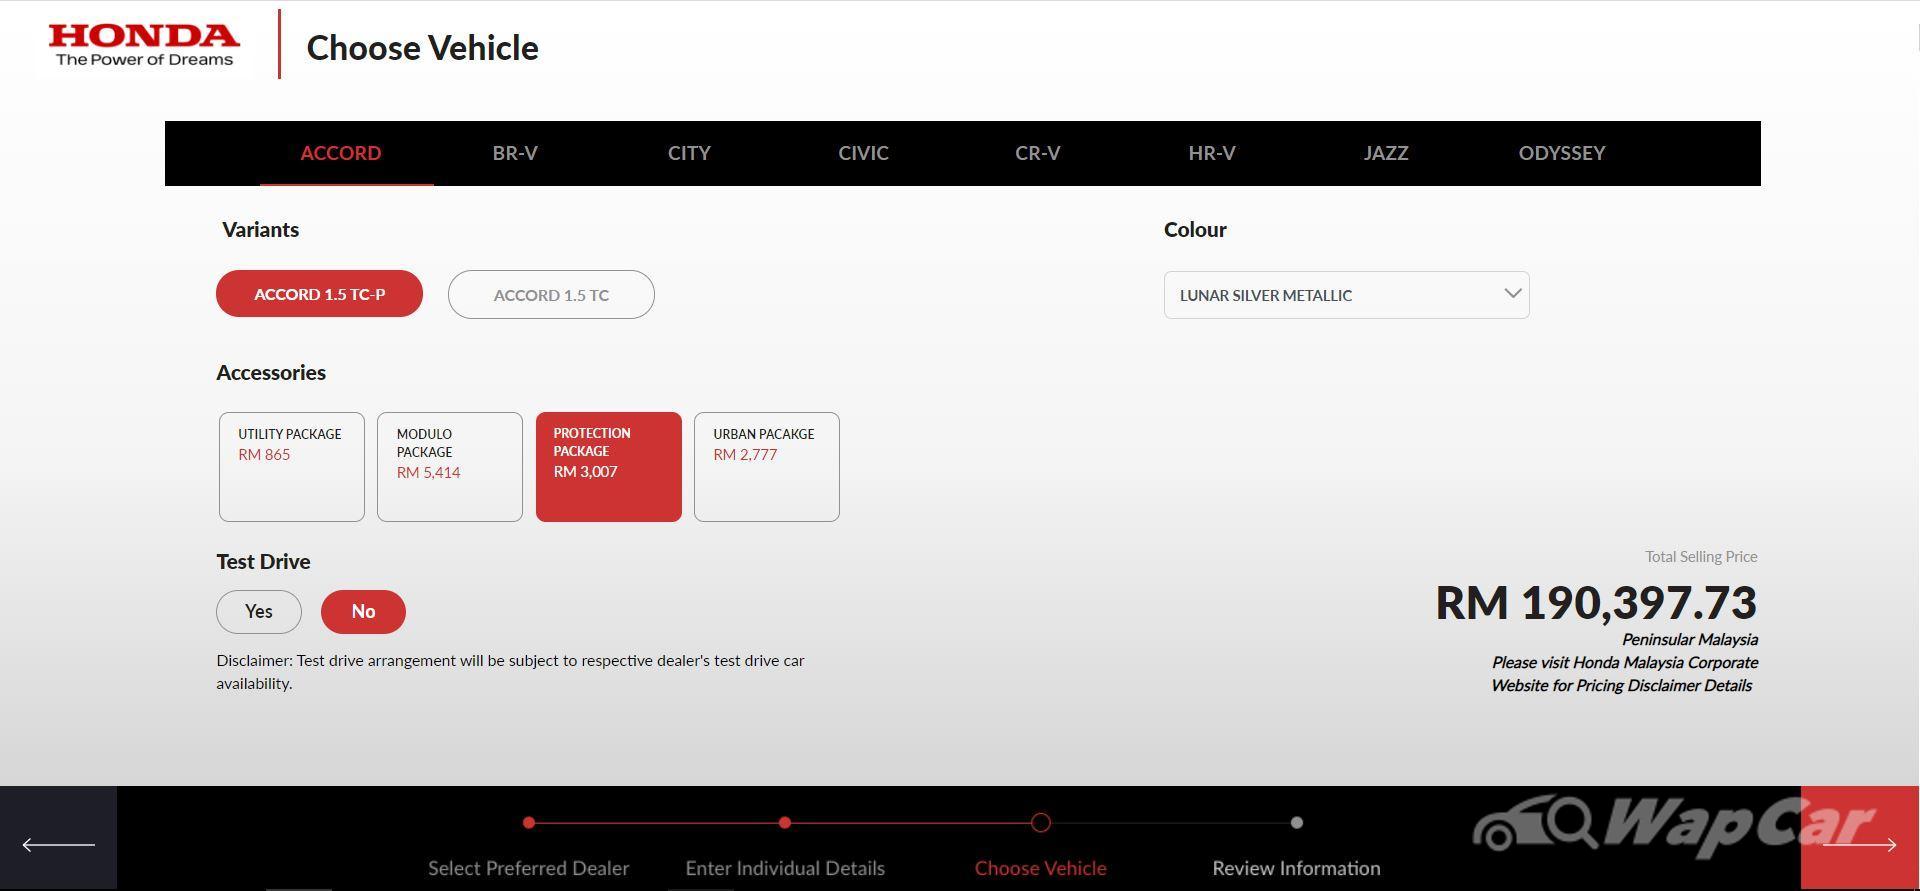Open Lunar Silver Metallic colour selector

point(1346,295)
